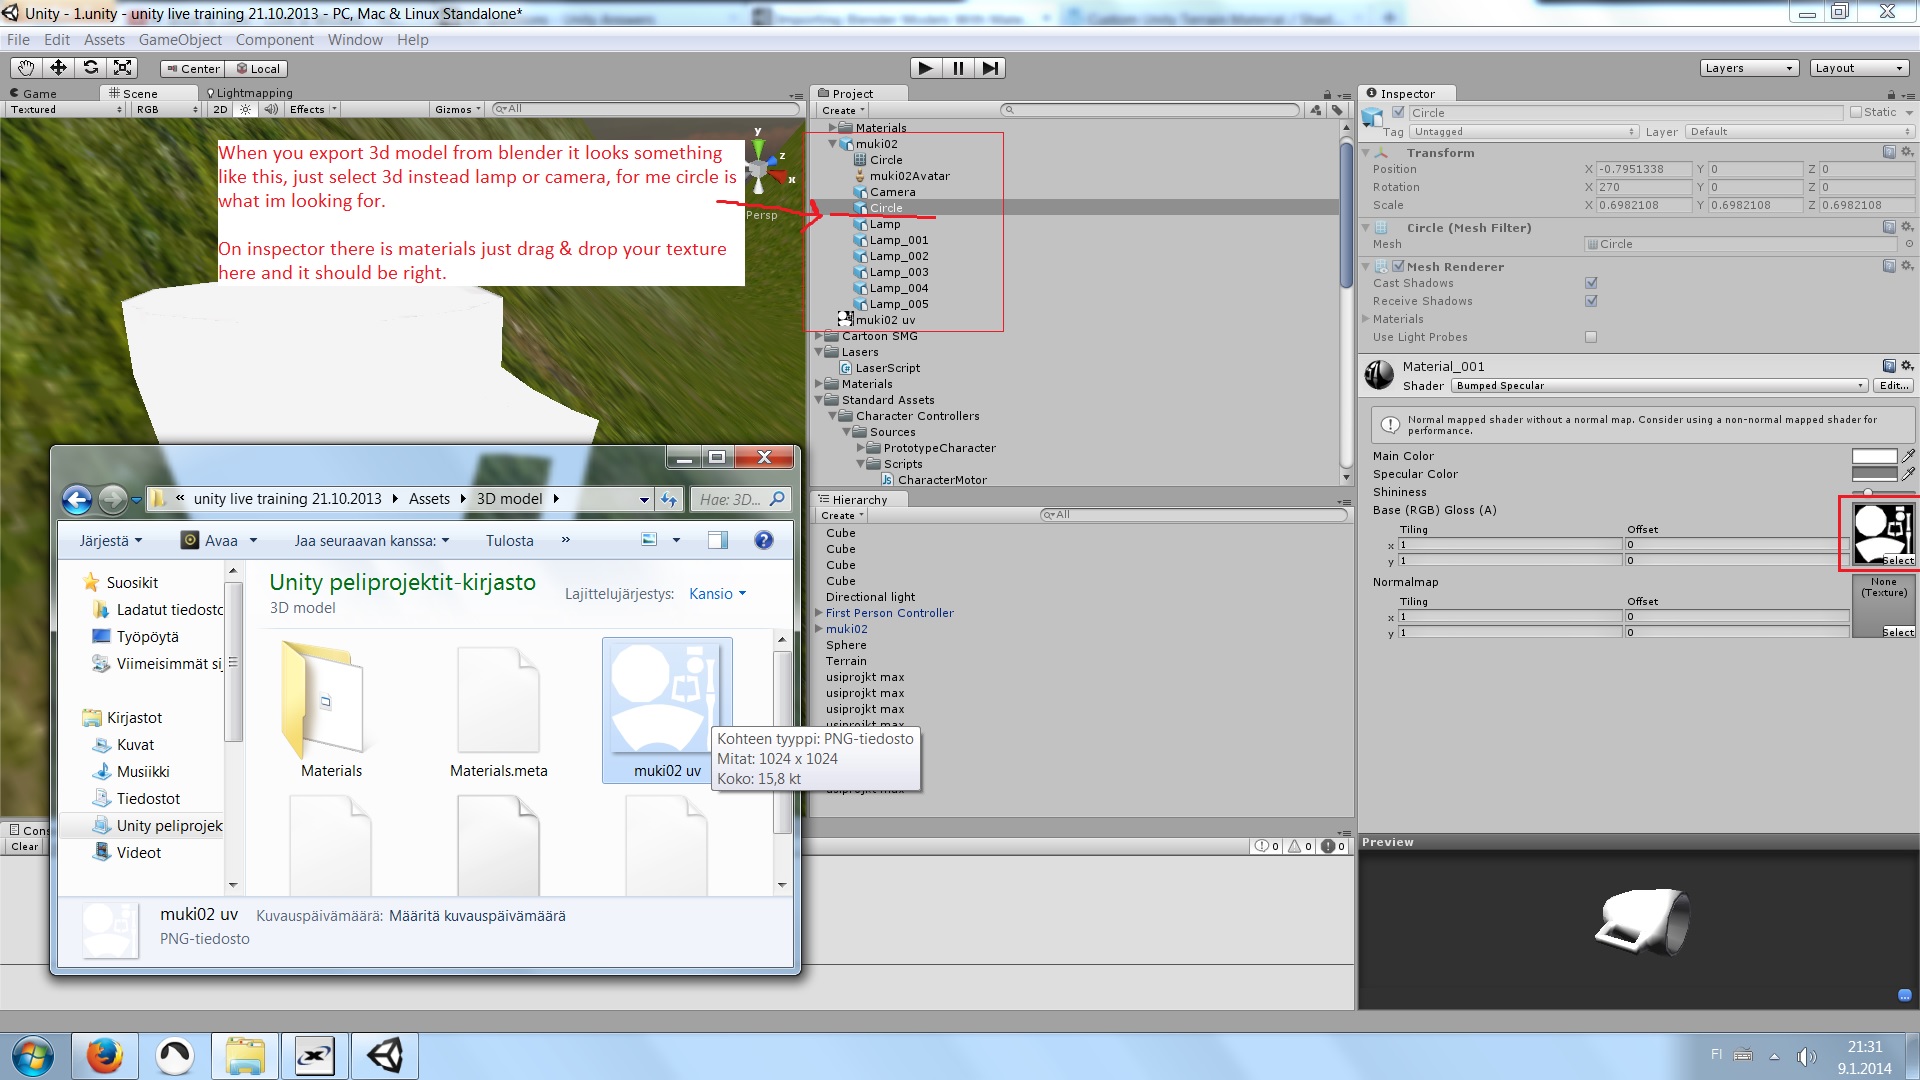The image size is (1920, 1080).
Task: Open File Explorer from taskbar
Action: pos(244,1056)
